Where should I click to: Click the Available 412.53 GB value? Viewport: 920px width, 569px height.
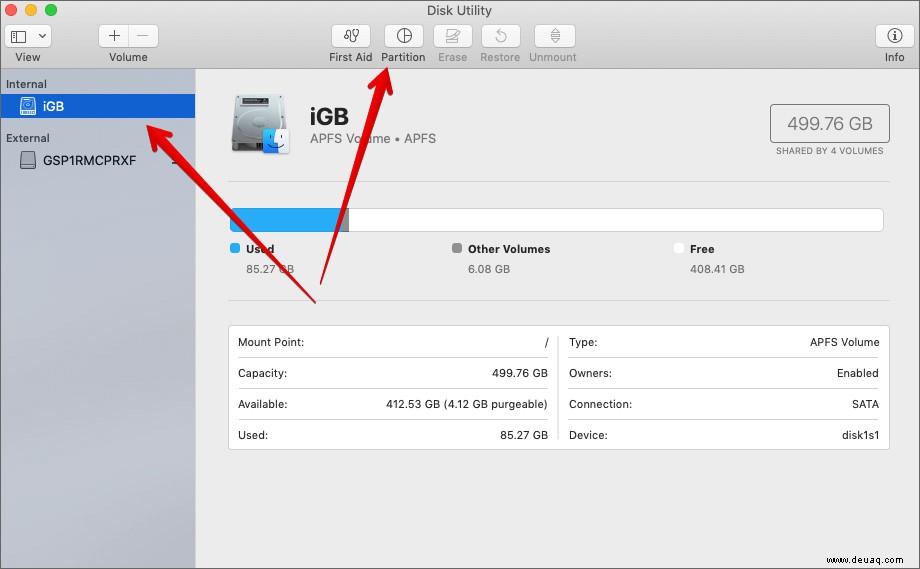point(466,404)
